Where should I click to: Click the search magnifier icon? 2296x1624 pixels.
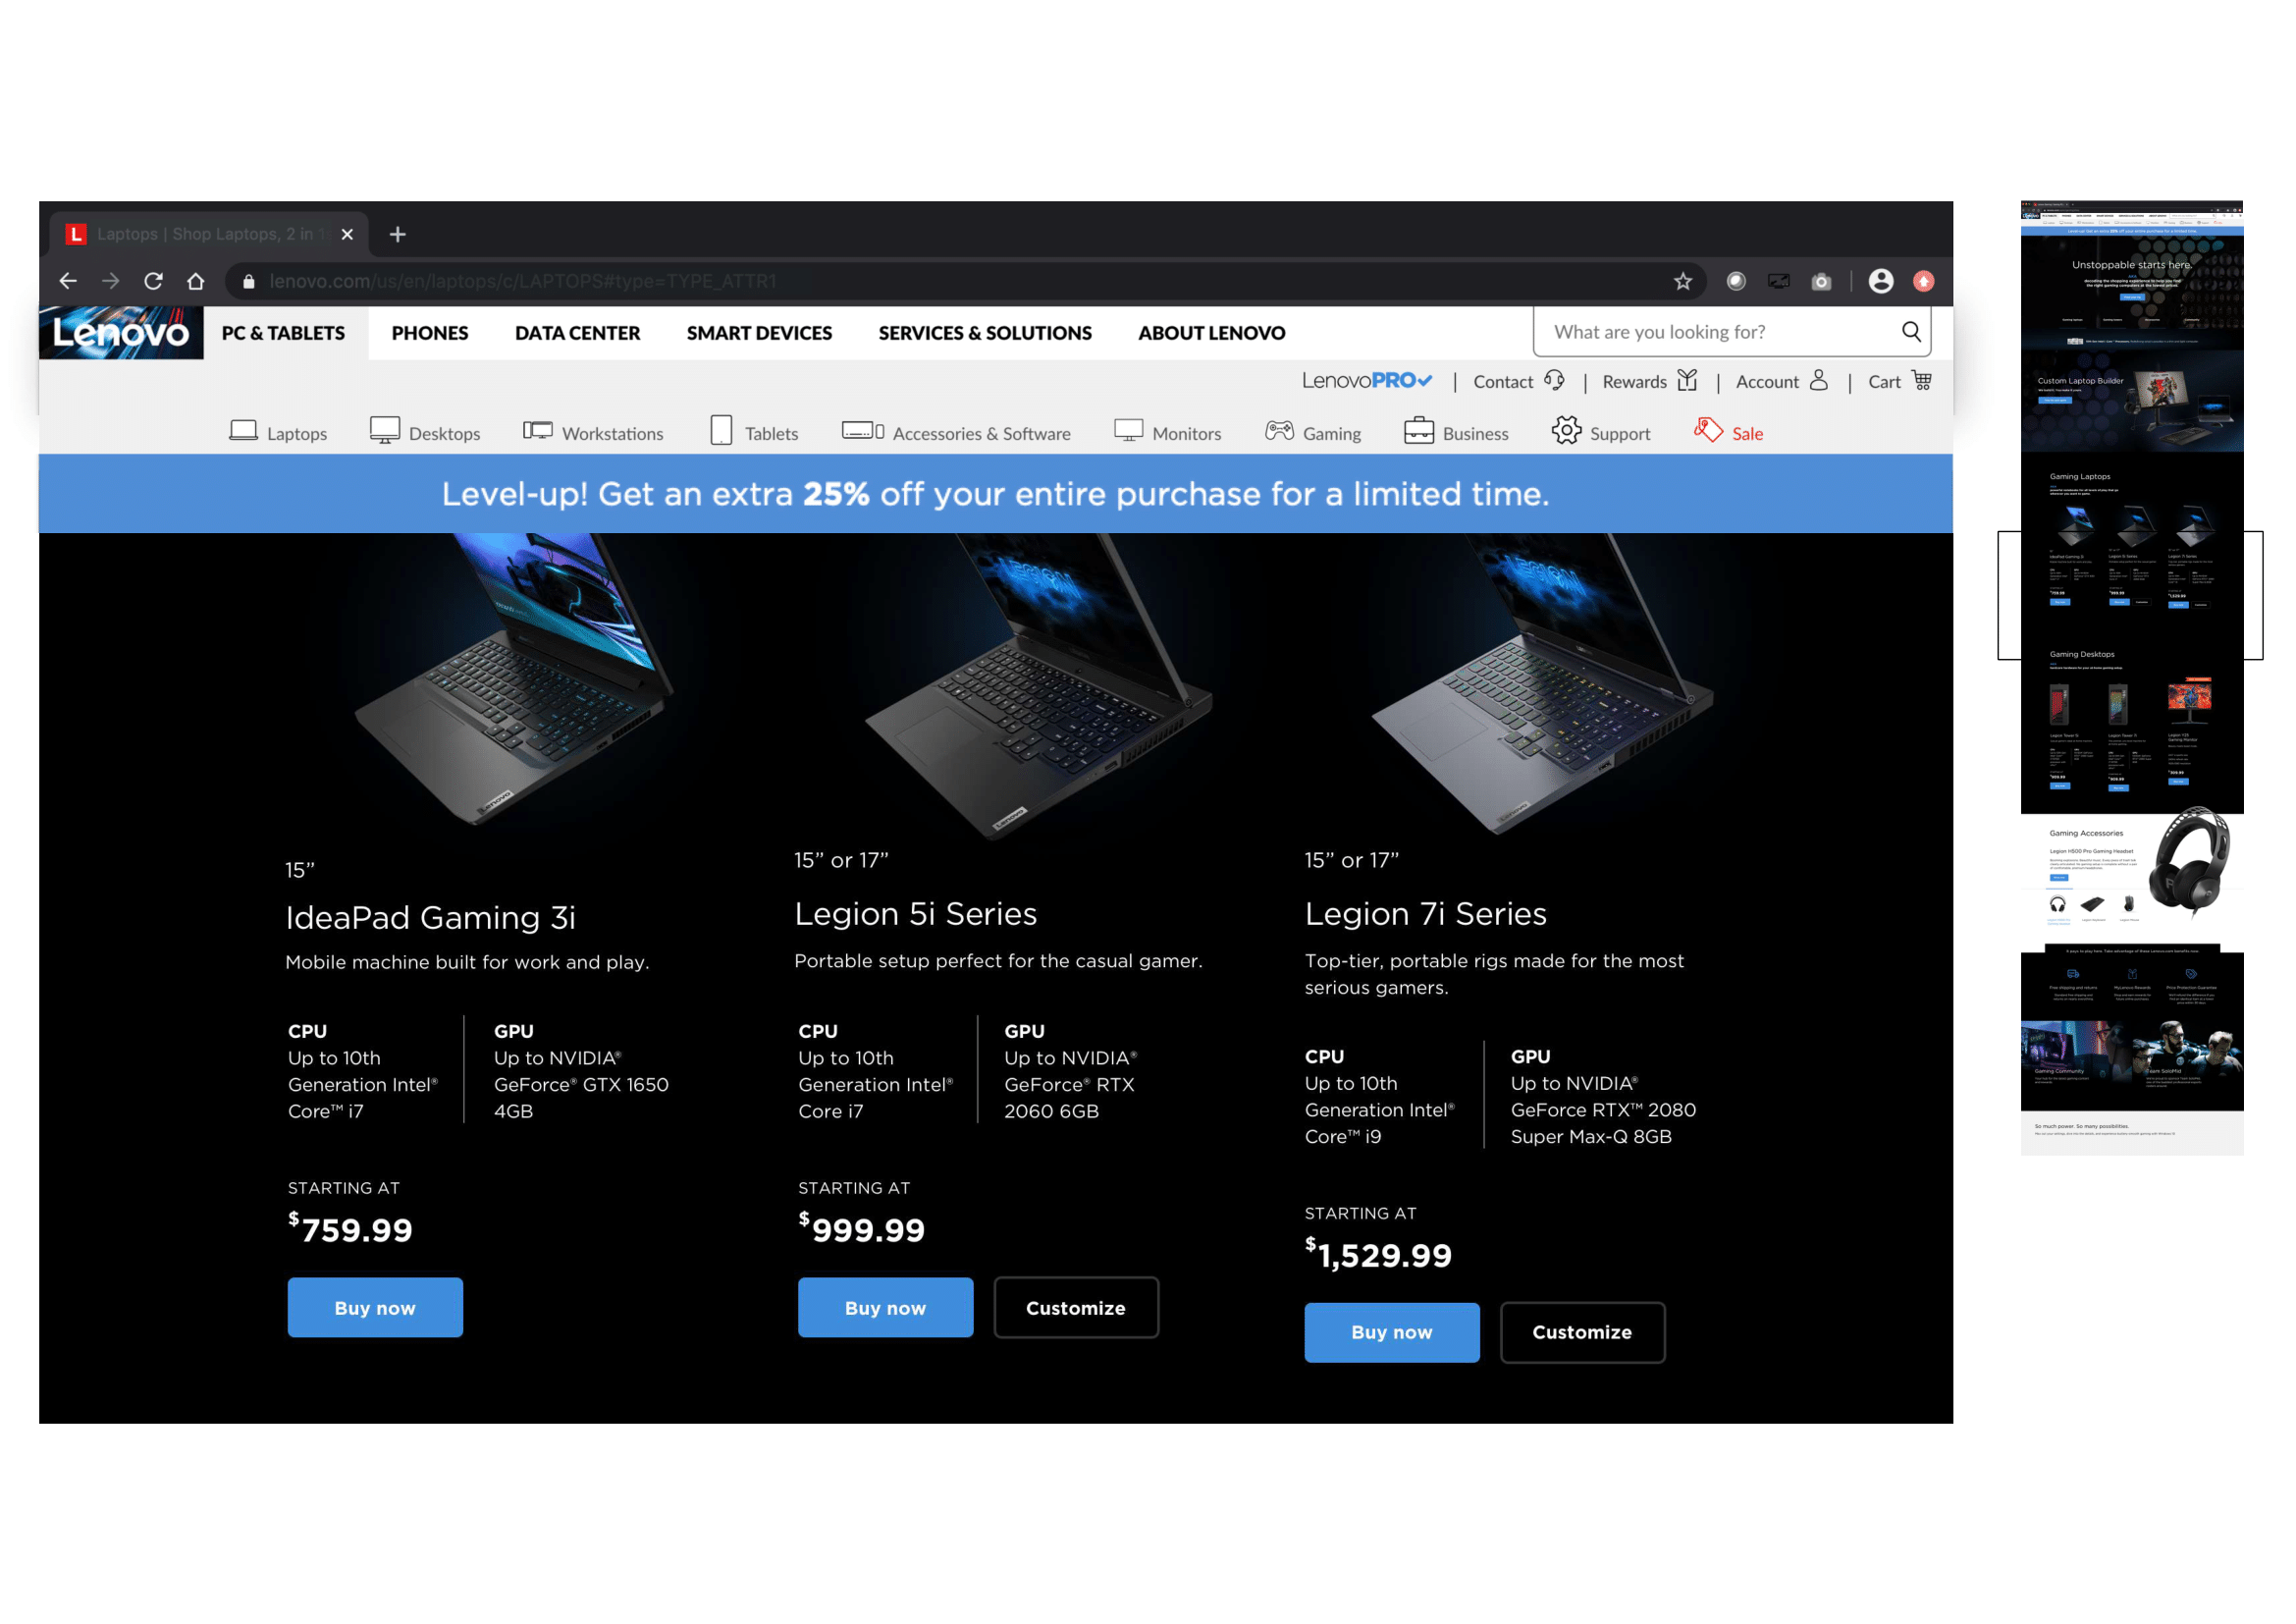coord(1910,331)
